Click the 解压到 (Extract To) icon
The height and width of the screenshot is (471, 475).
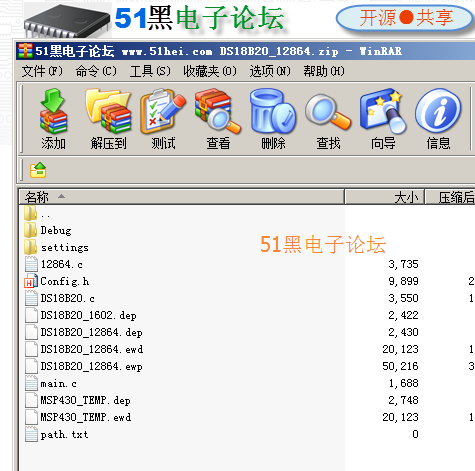point(108,111)
